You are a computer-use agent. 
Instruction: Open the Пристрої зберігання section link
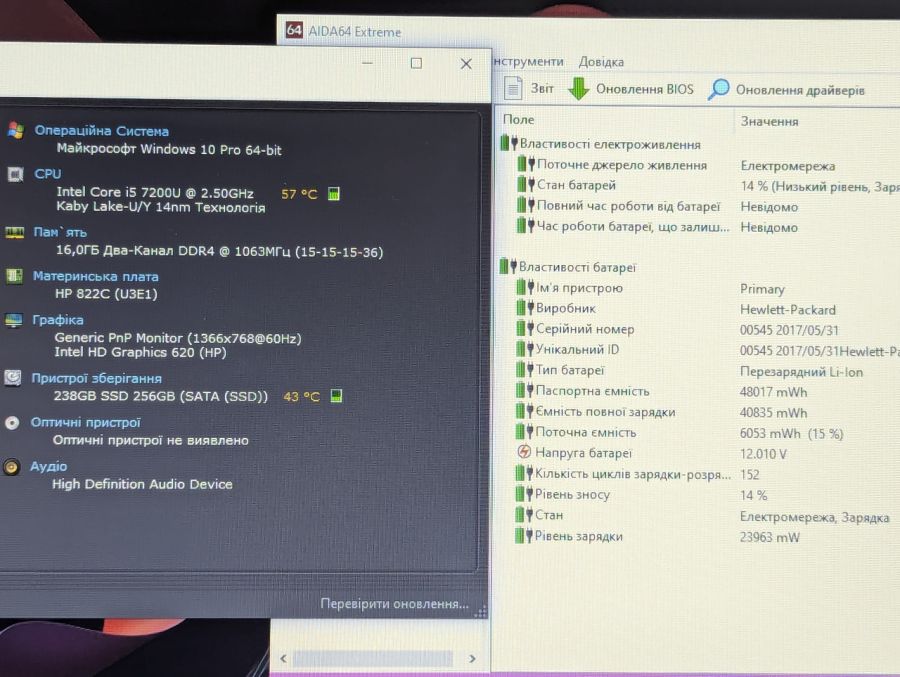[x=96, y=378]
